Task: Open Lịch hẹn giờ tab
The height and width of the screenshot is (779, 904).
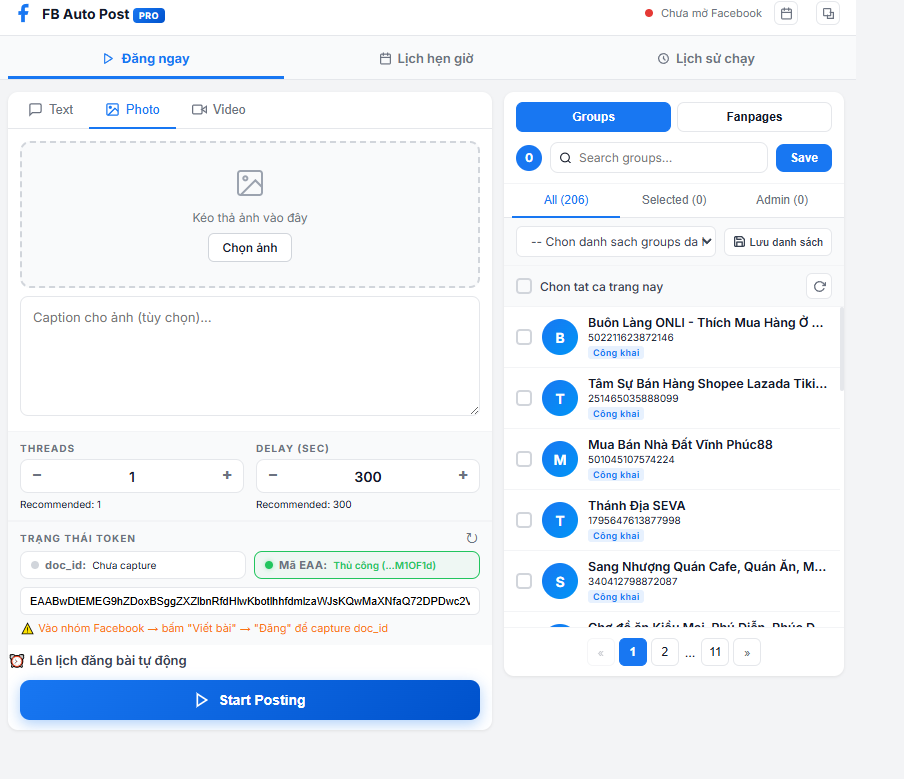Action: [427, 59]
